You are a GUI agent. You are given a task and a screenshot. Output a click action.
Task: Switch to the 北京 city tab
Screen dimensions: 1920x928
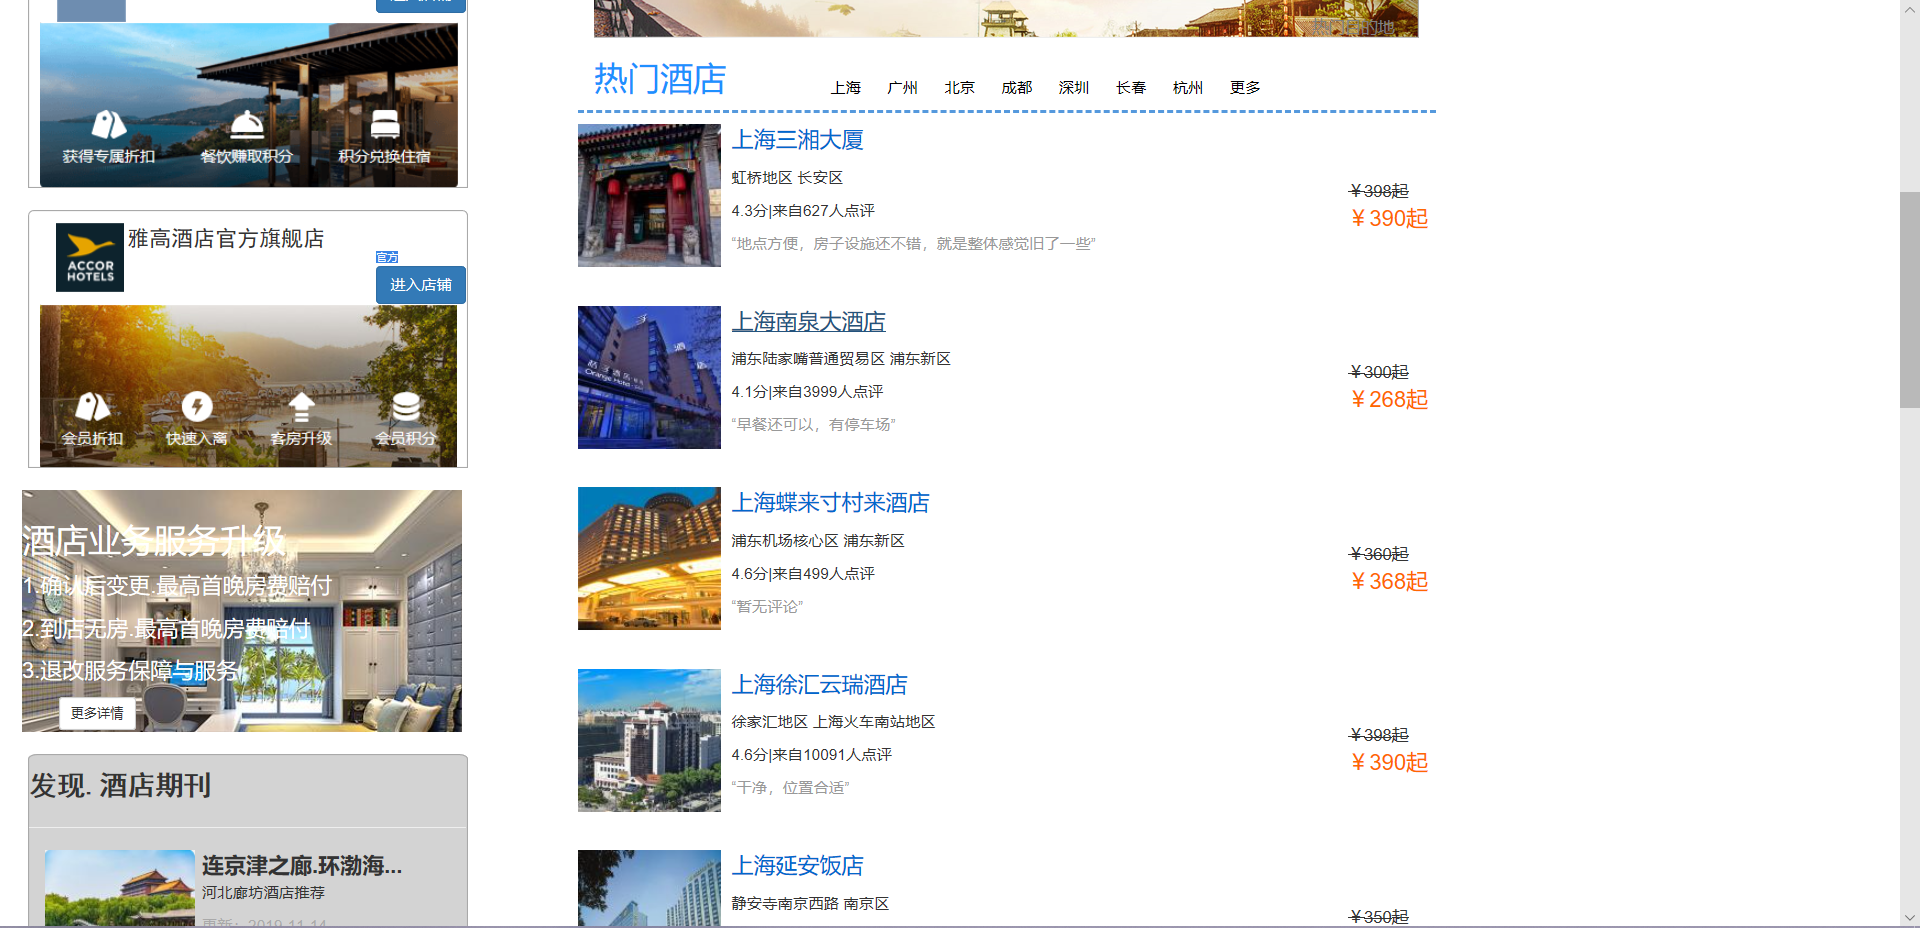click(x=959, y=88)
